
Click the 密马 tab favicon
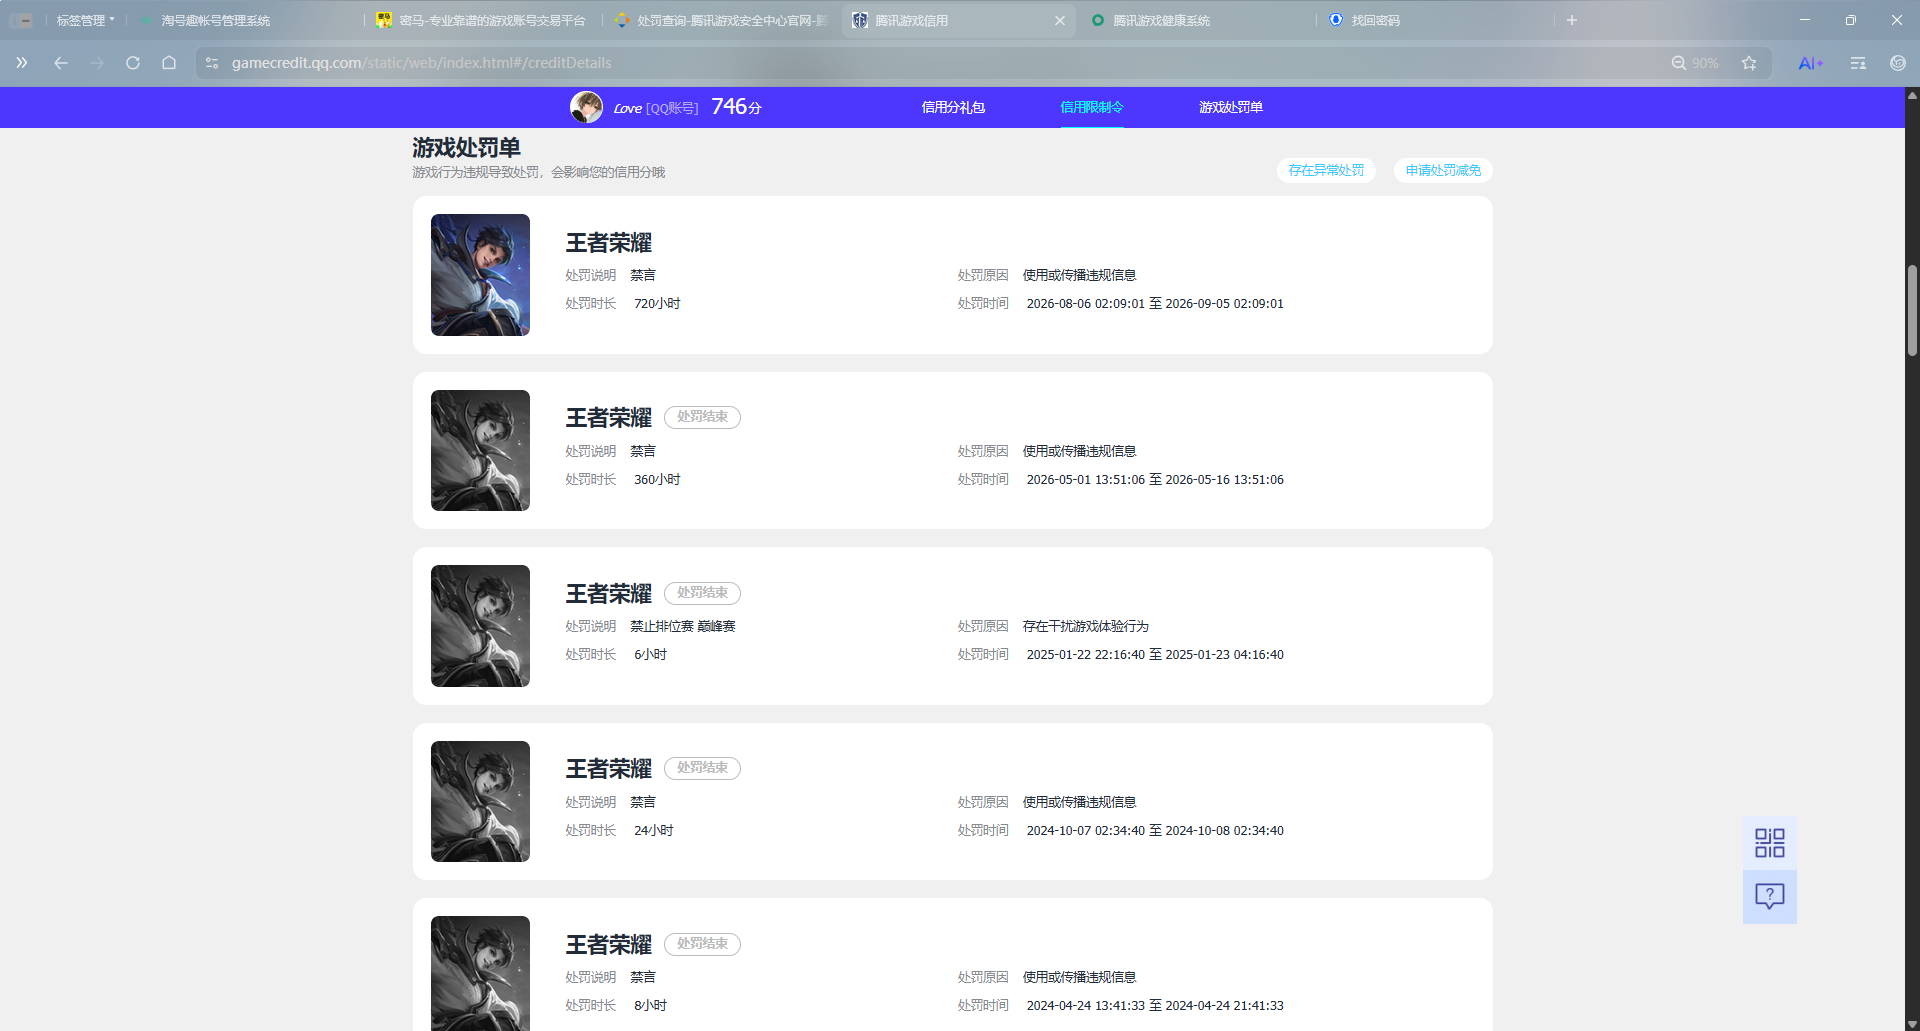[x=384, y=20]
